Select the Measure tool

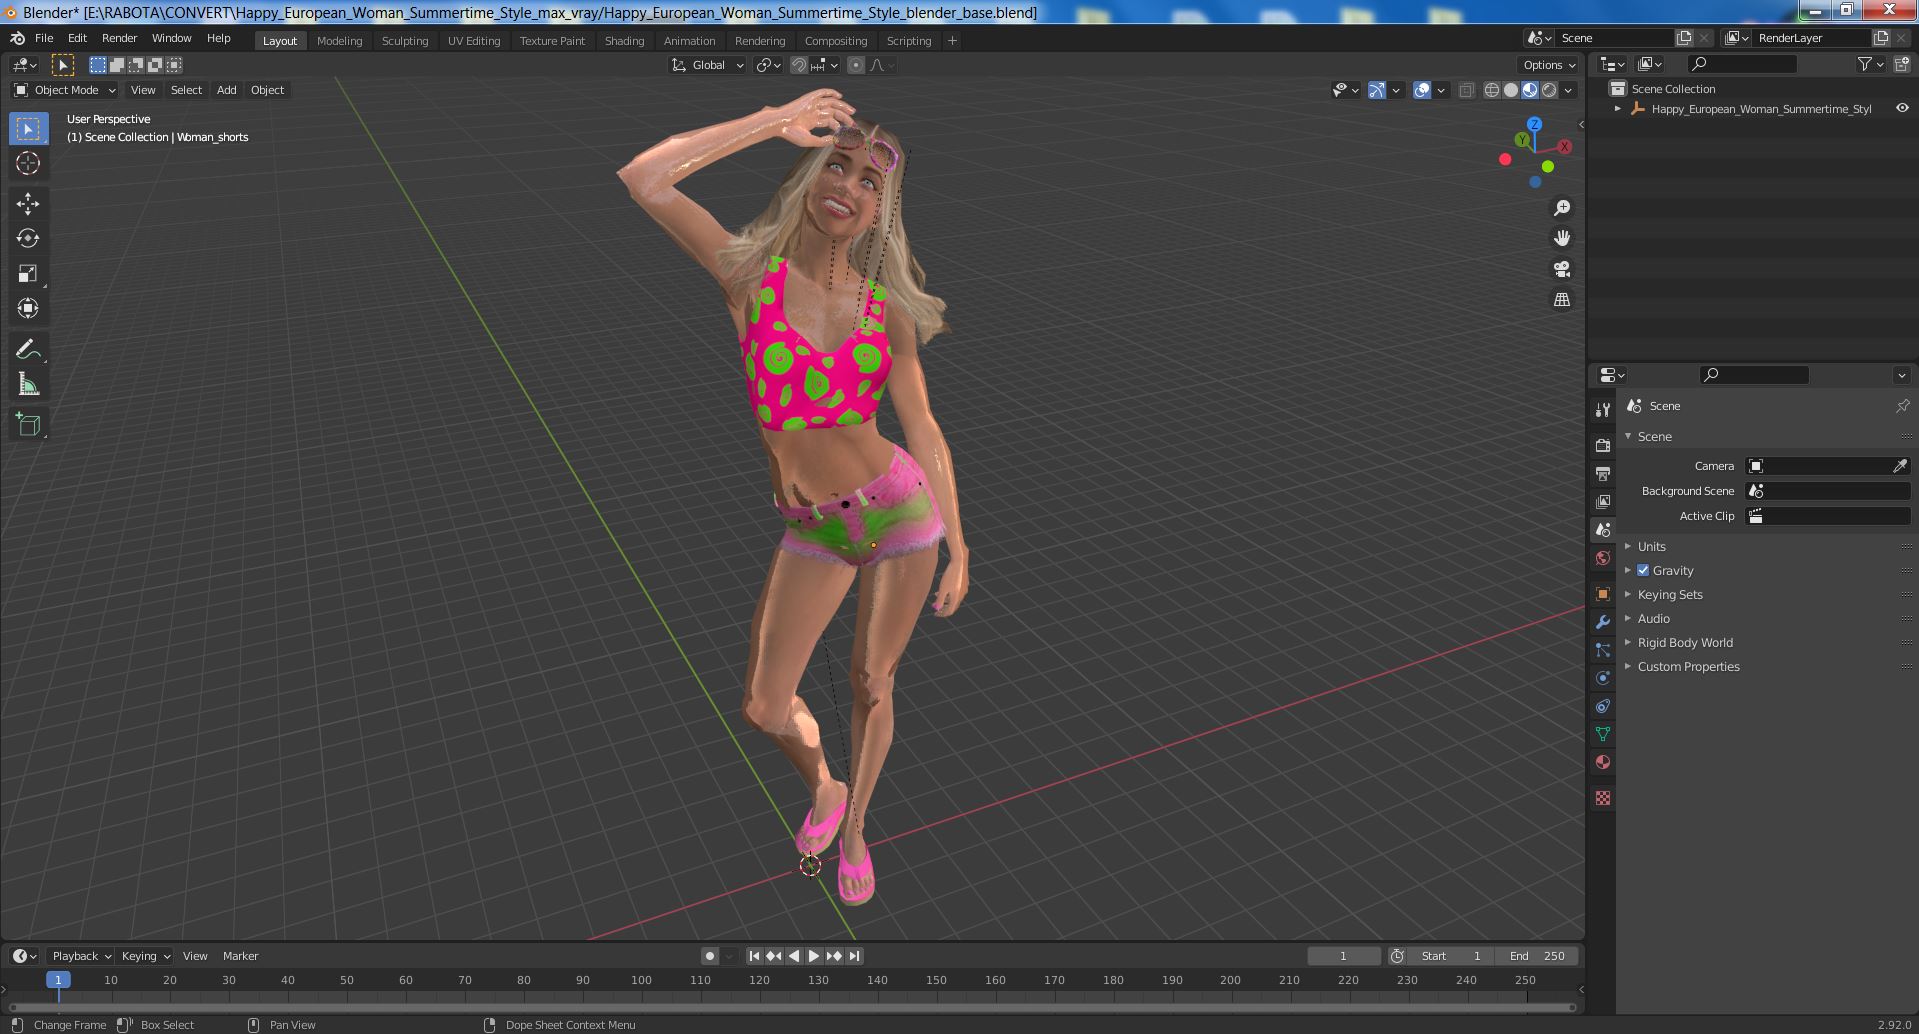tap(28, 385)
